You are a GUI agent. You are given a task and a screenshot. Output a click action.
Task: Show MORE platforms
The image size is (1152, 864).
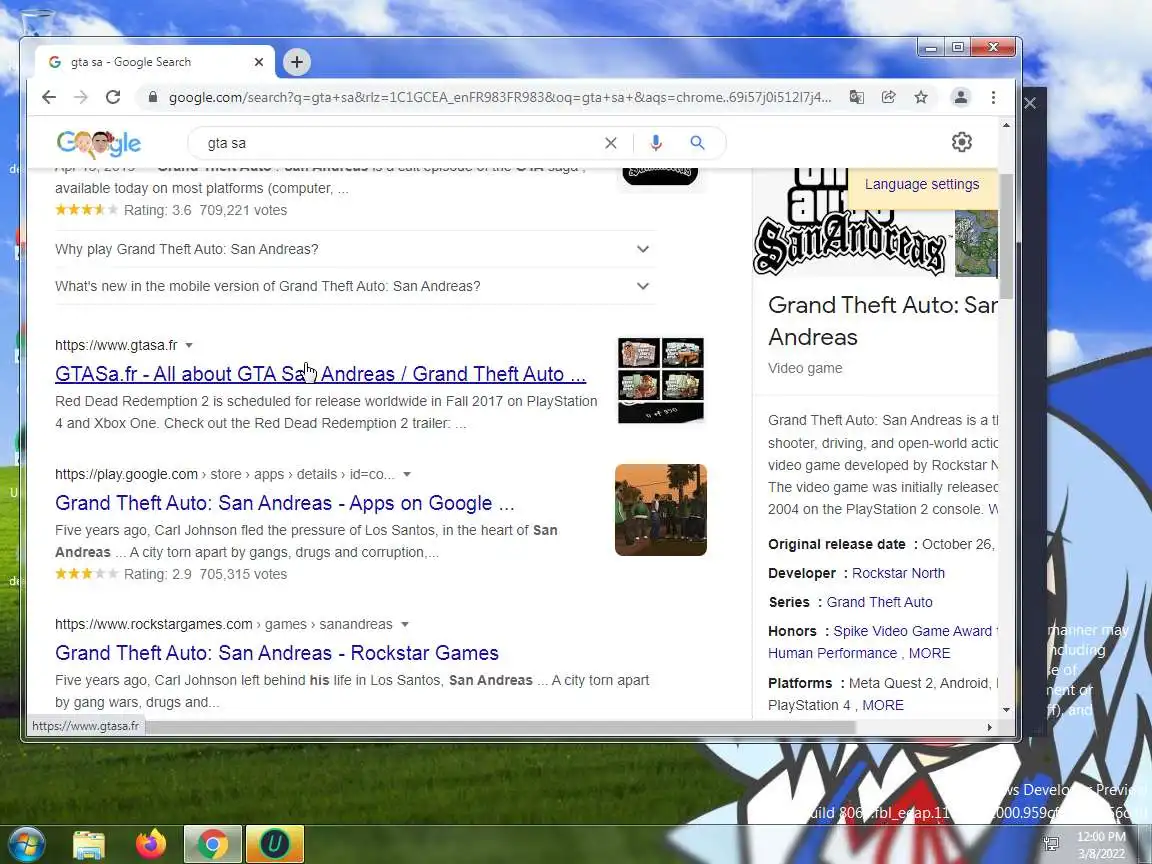882,705
